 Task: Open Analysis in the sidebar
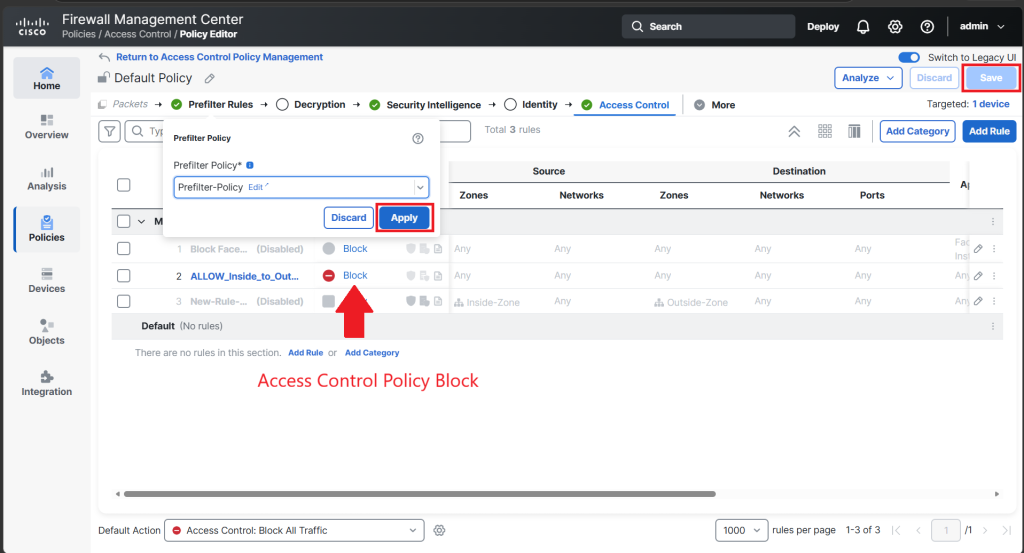[x=46, y=178]
